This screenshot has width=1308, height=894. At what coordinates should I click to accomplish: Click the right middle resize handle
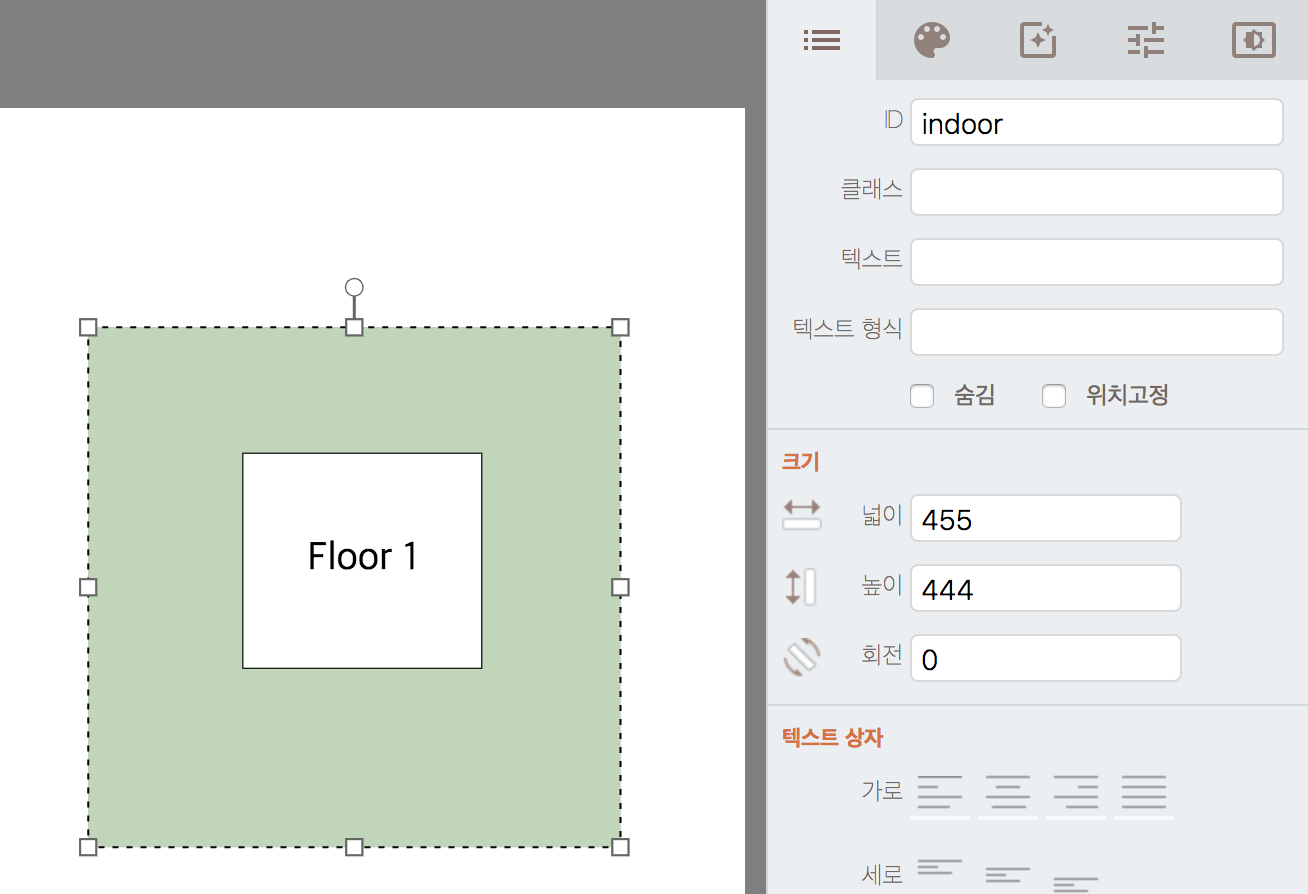620,587
